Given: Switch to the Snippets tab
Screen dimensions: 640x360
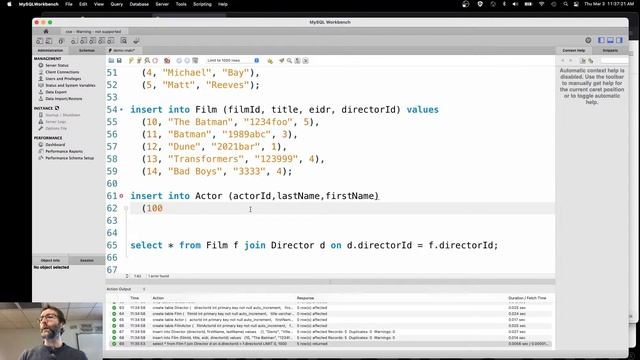Looking at the screenshot, I should [x=610, y=51].
